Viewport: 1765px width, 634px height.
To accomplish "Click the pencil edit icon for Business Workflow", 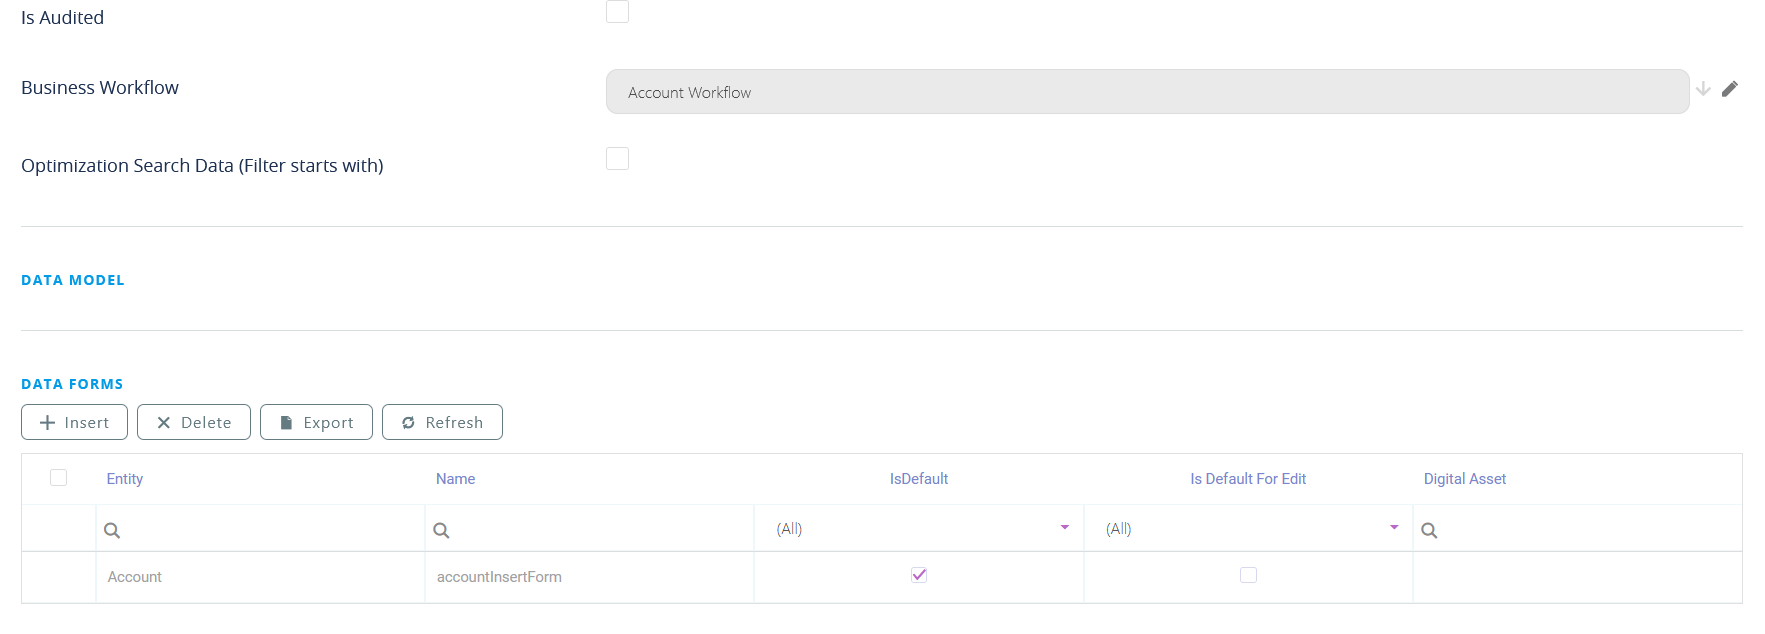I will pyautogui.click(x=1730, y=89).
